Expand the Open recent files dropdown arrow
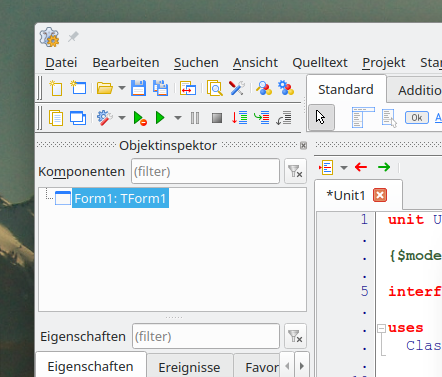Image resolution: width=442 pixels, height=377 pixels. tap(122, 88)
